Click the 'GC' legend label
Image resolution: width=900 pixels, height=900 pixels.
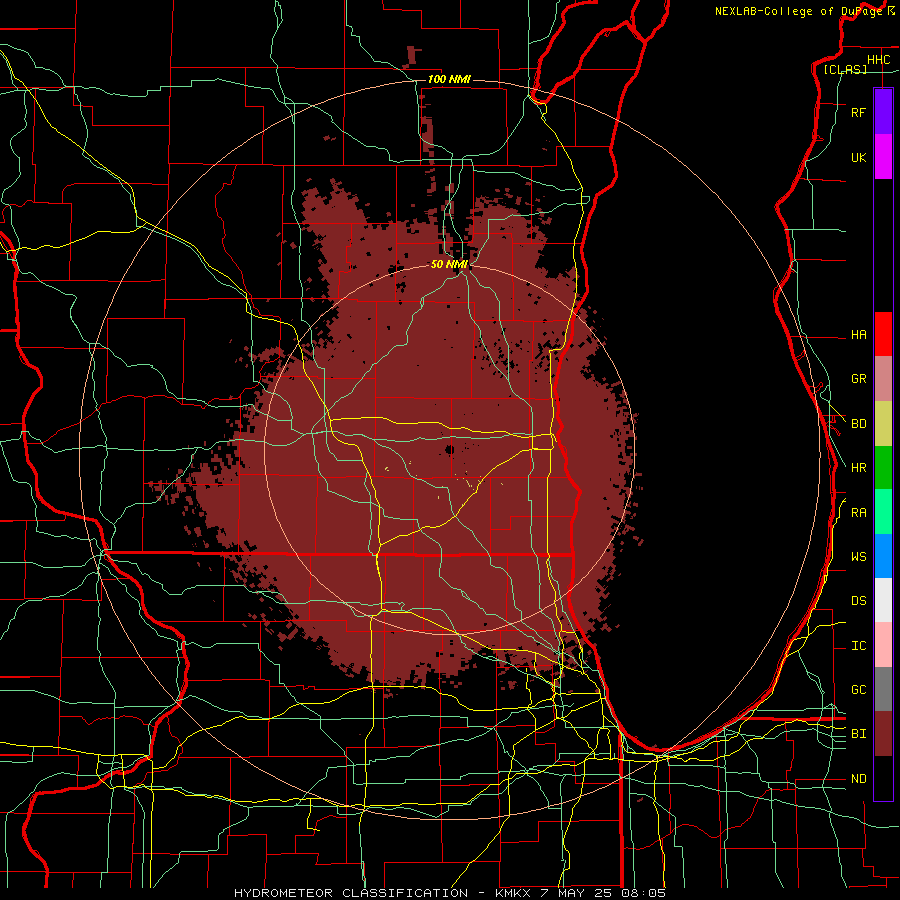[858, 690]
